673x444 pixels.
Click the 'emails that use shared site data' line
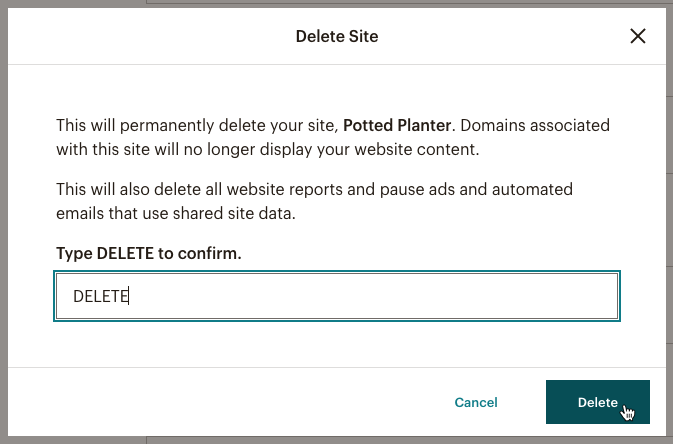tap(176, 213)
